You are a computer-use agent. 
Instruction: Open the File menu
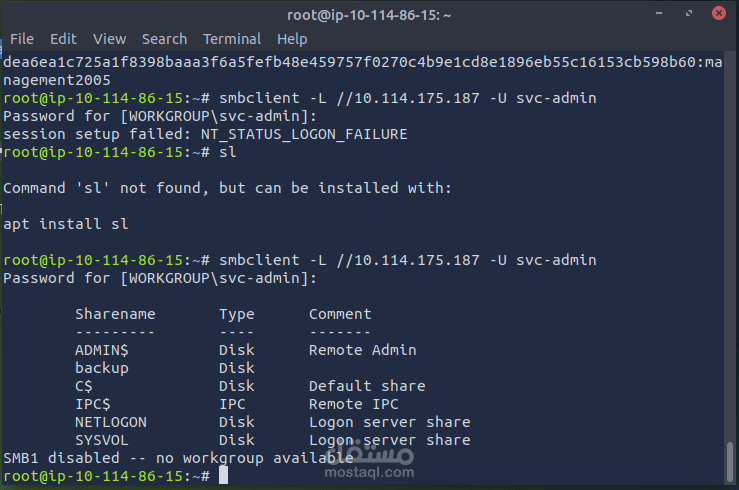[22, 39]
